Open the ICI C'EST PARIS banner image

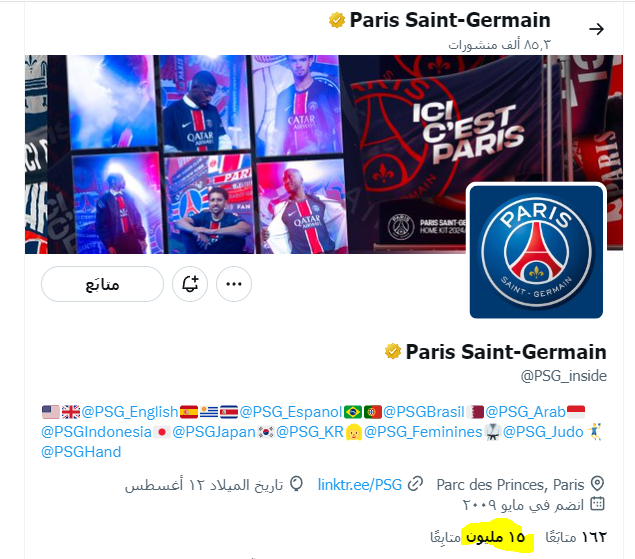point(324,154)
